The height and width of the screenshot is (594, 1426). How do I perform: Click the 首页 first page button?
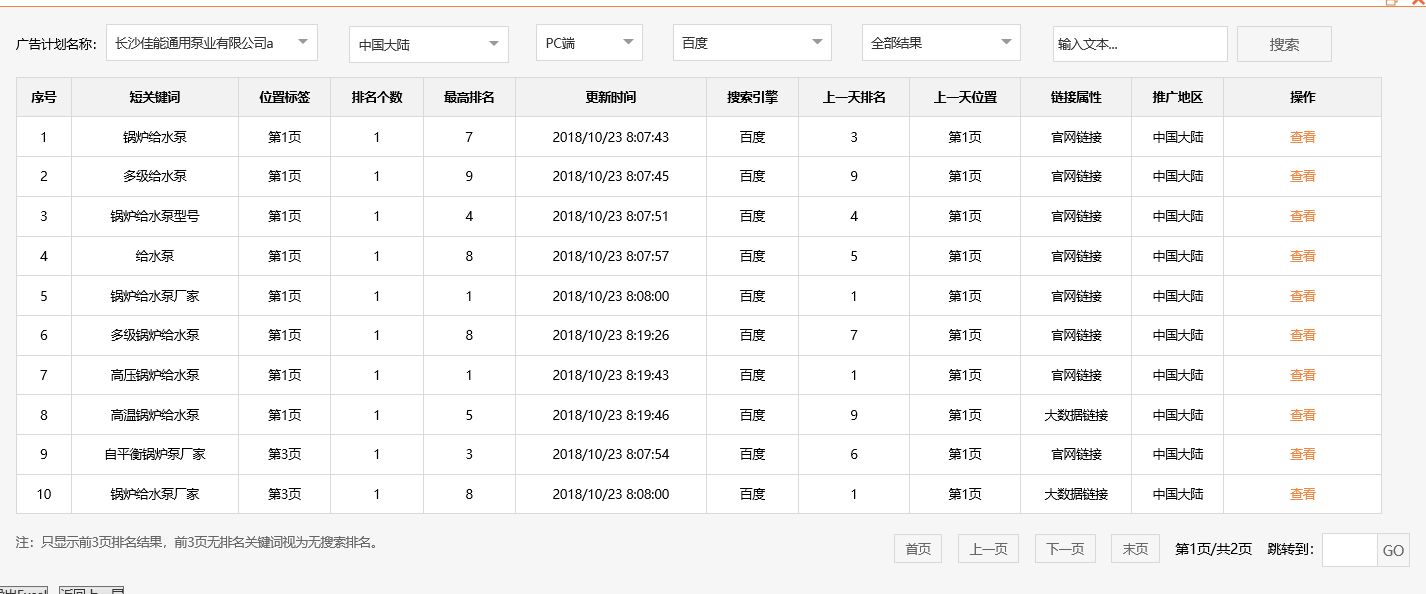tap(917, 548)
